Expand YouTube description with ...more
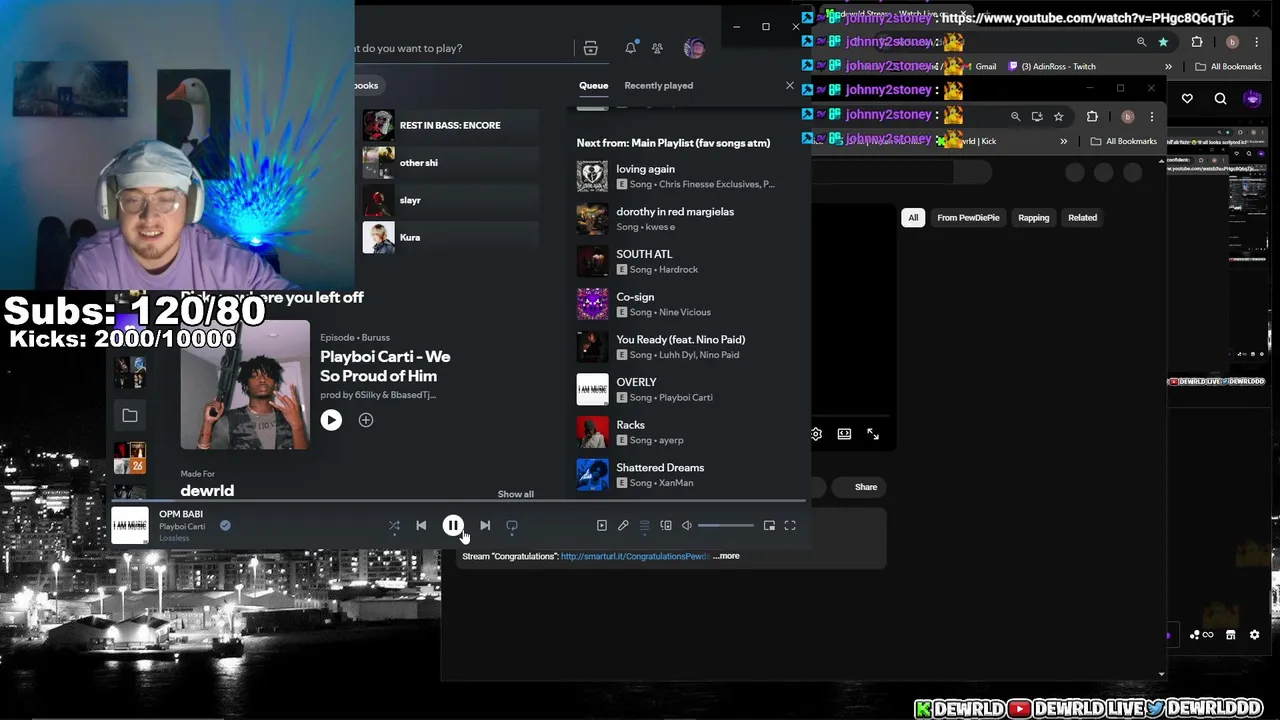This screenshot has height=720, width=1280. coord(727,556)
